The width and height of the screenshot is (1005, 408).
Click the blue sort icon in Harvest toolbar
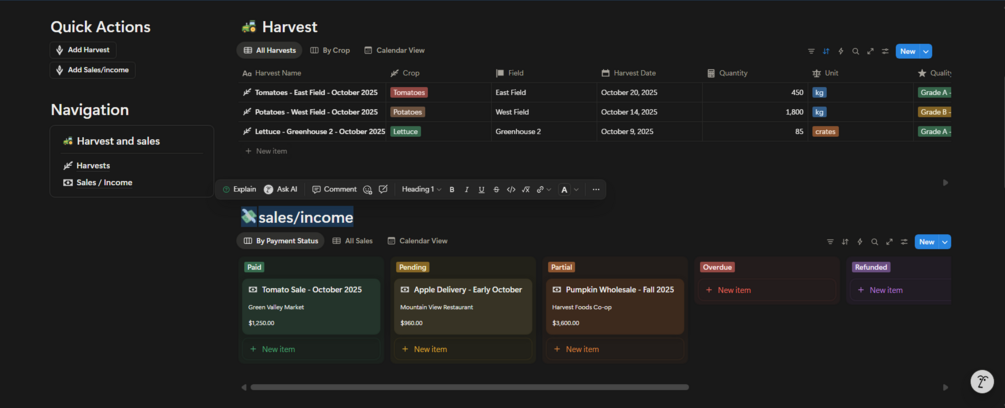click(x=826, y=51)
